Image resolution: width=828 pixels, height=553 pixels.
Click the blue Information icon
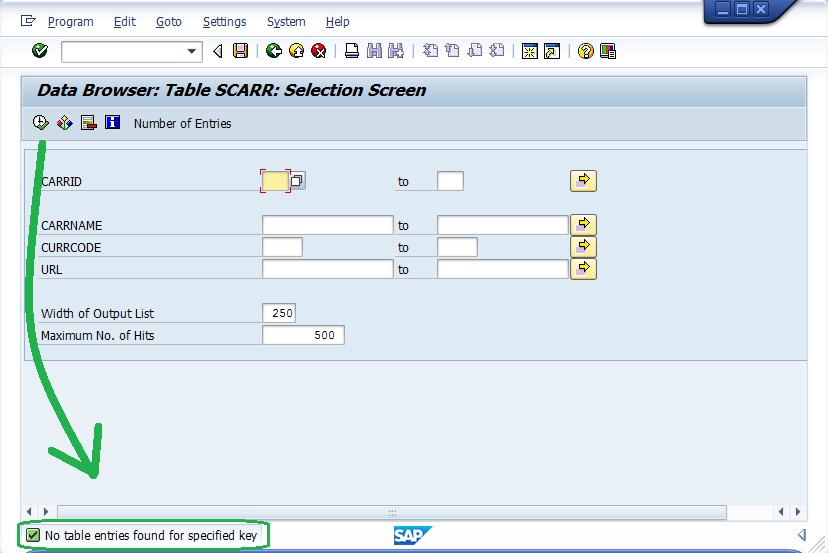[112, 123]
